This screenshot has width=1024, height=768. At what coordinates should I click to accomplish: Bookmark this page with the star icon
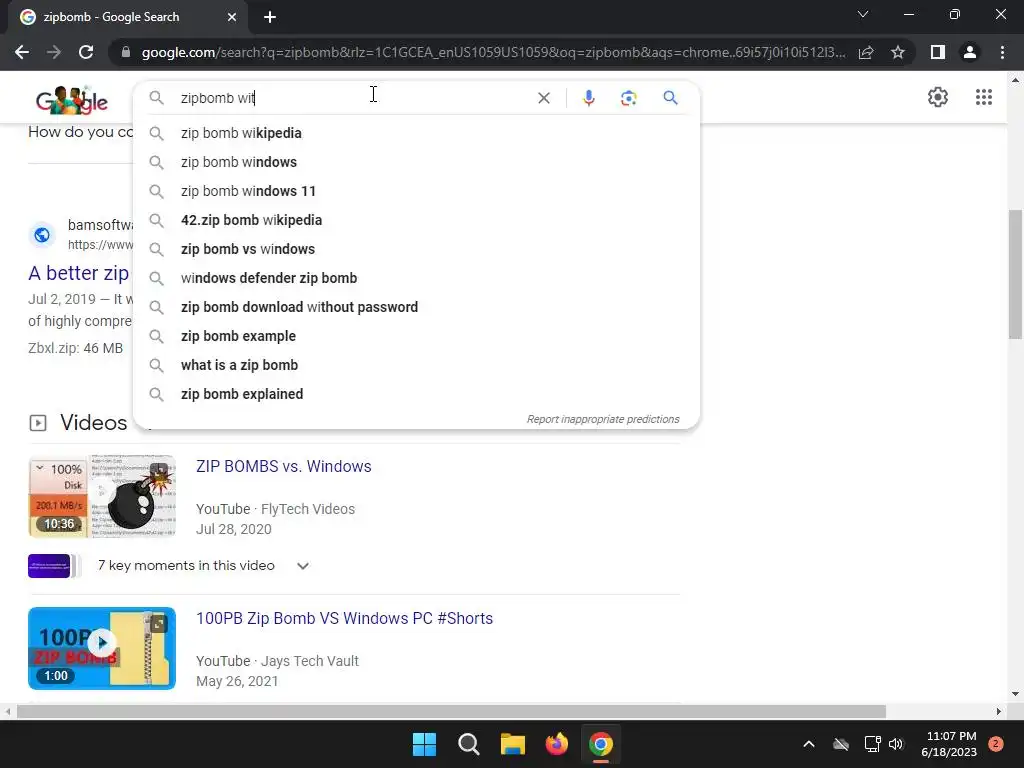point(898,52)
